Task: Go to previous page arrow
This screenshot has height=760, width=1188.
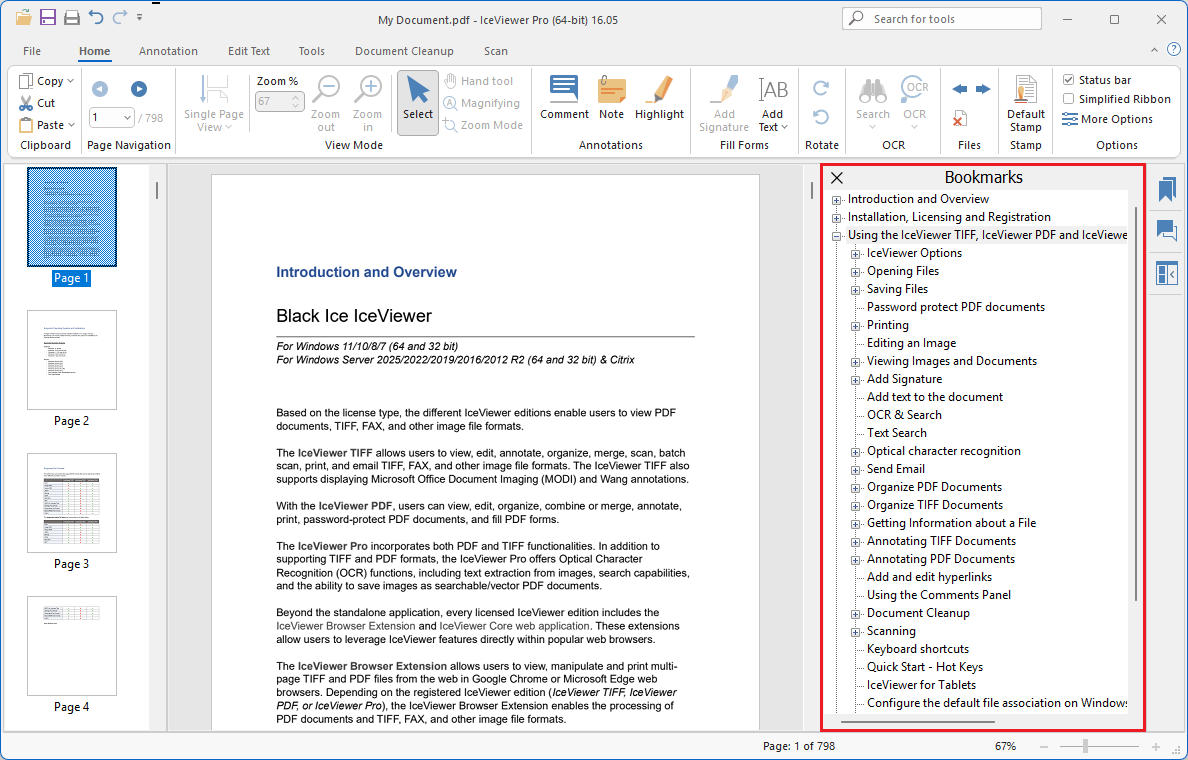Action: (100, 89)
